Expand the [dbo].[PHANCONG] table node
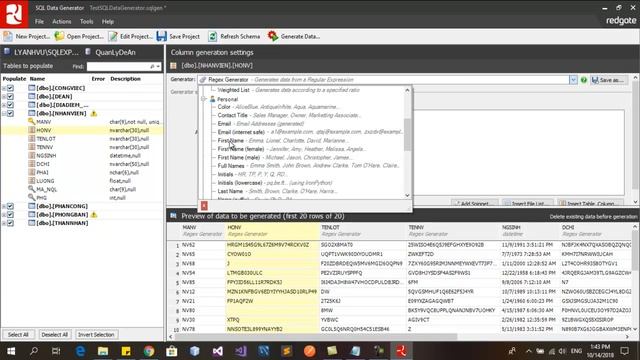This screenshot has width=640, height=360. click(x=4, y=206)
